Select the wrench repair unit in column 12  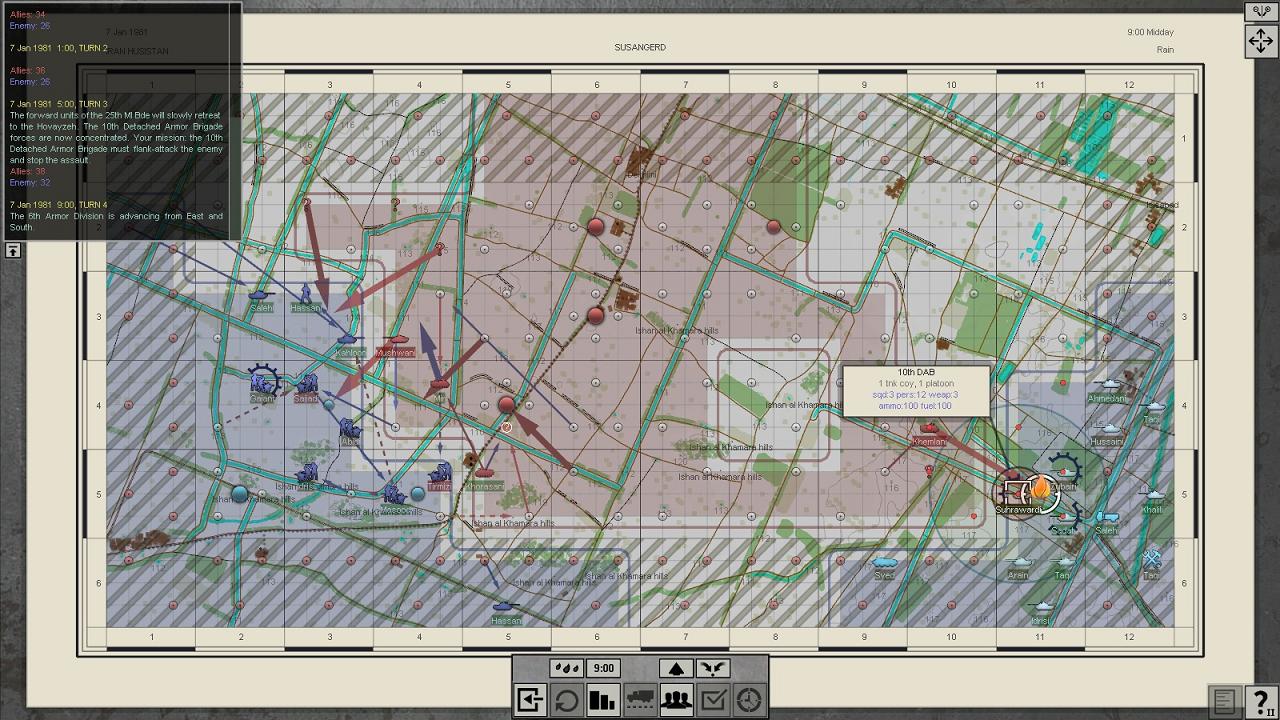click(x=1151, y=559)
